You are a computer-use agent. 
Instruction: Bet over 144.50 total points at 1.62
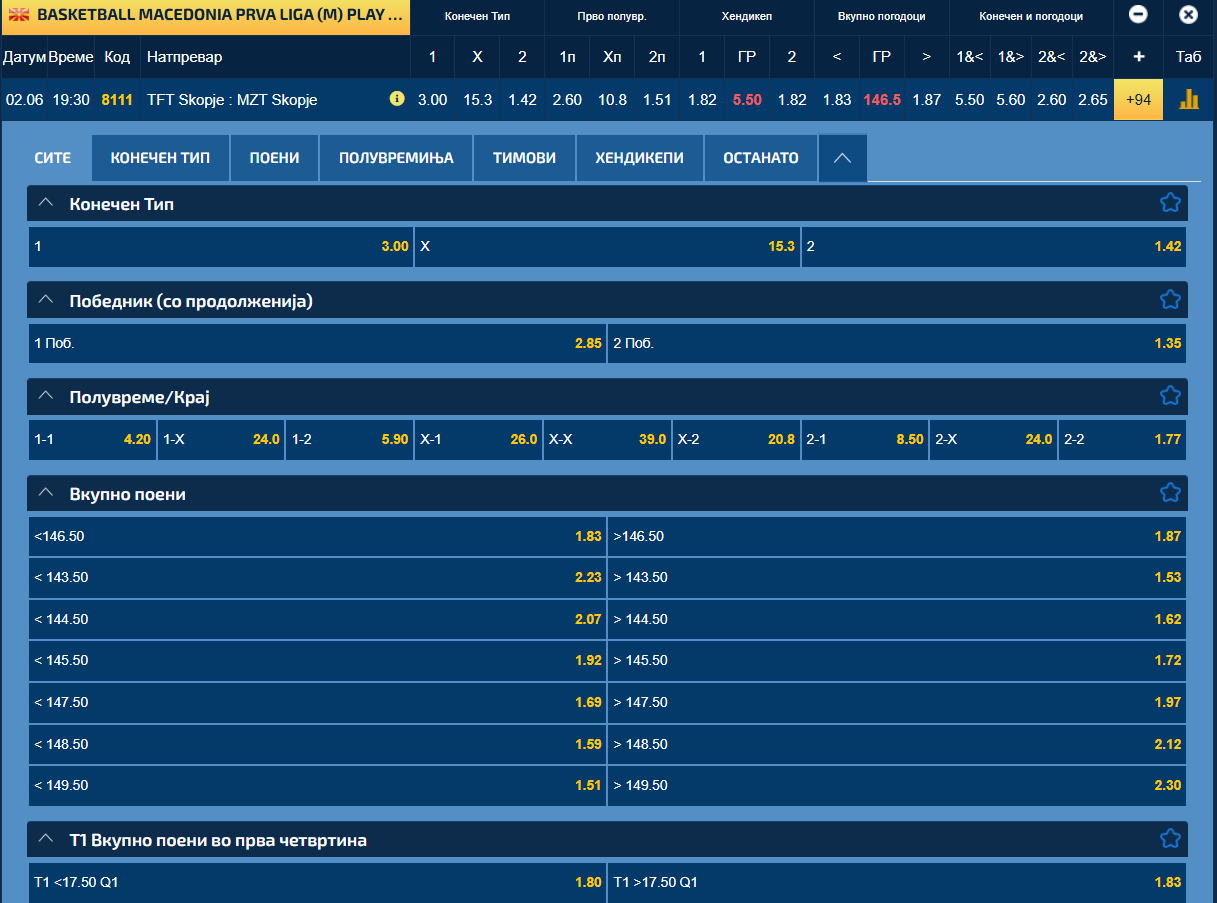[x=897, y=619]
